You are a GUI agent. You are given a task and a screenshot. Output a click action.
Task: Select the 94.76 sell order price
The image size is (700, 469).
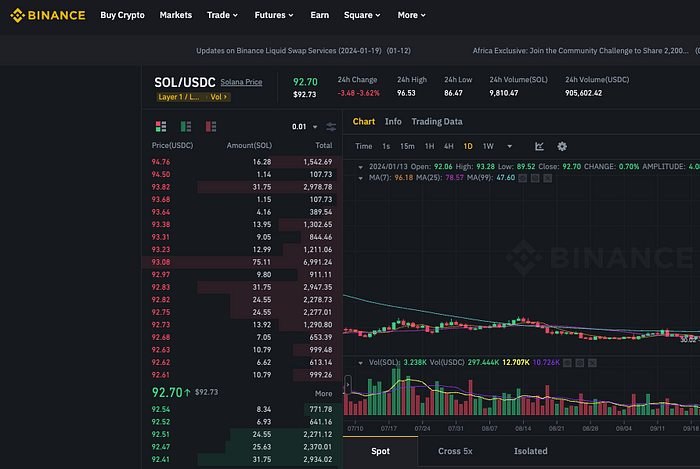161,162
